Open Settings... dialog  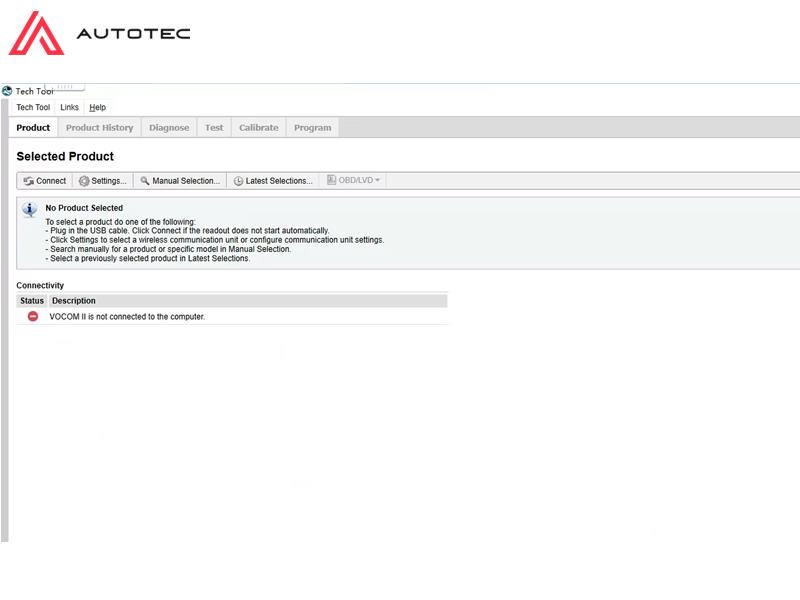(103, 181)
